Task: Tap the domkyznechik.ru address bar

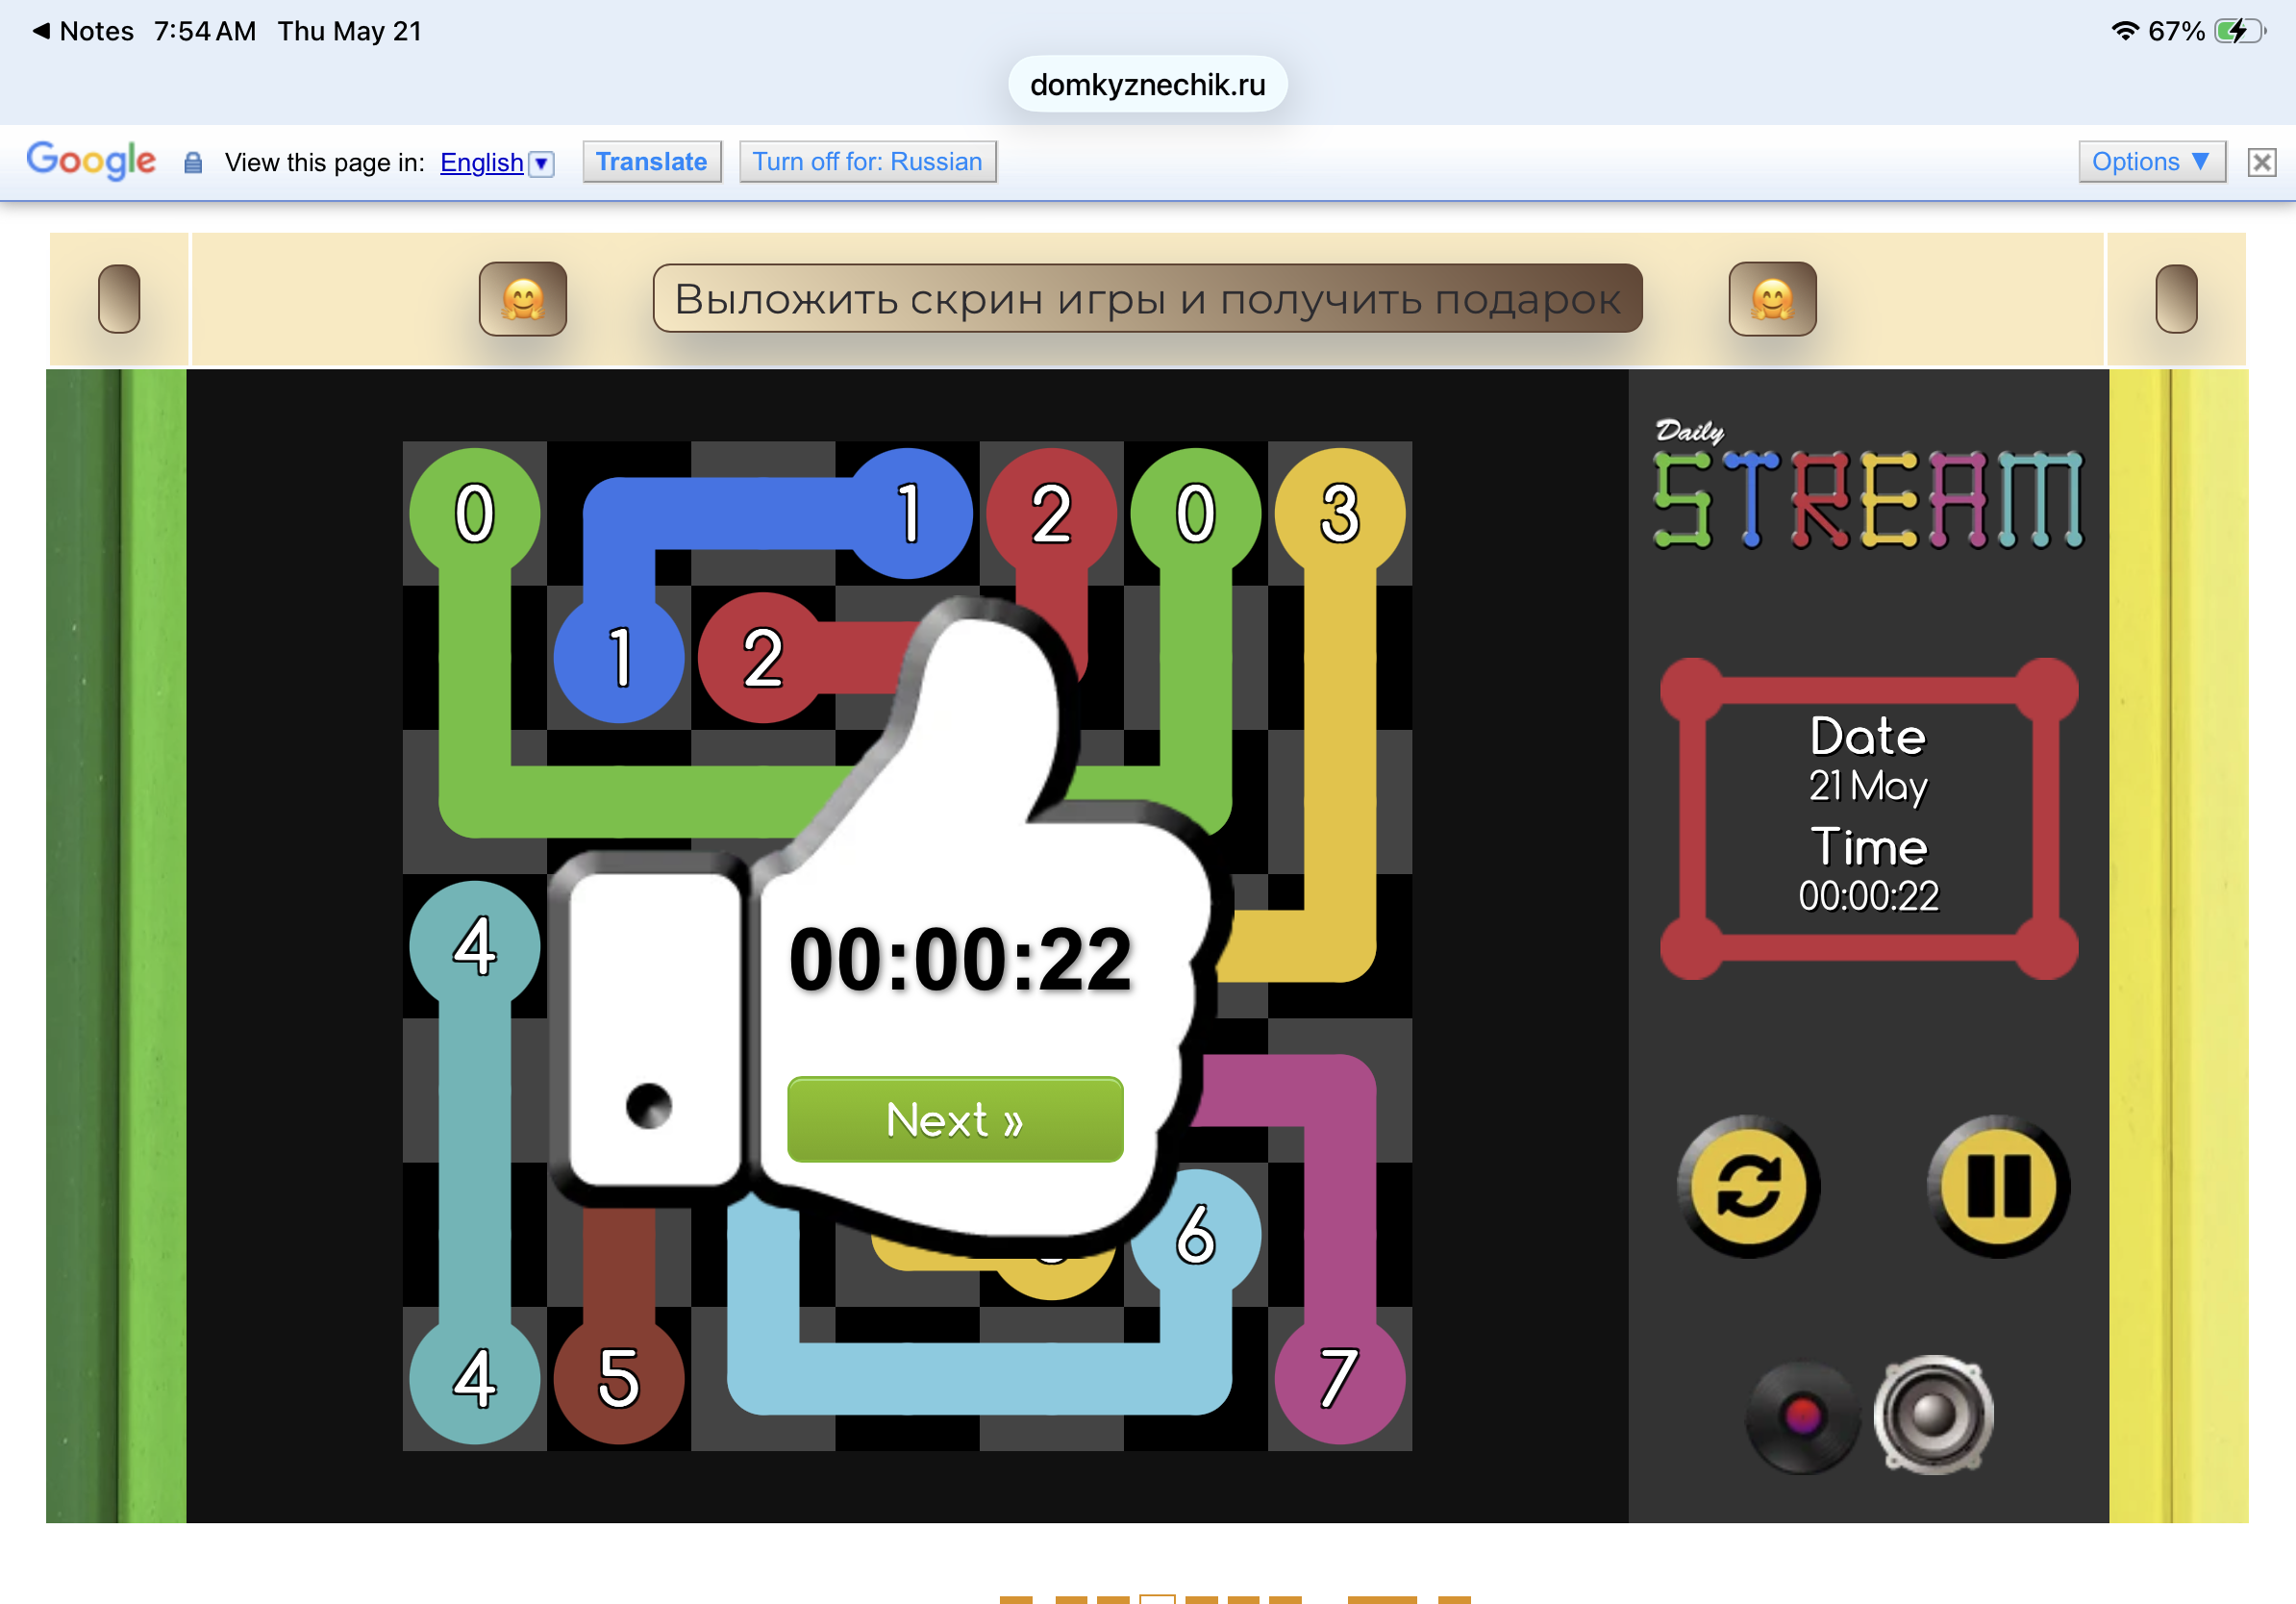Action: tap(1147, 84)
